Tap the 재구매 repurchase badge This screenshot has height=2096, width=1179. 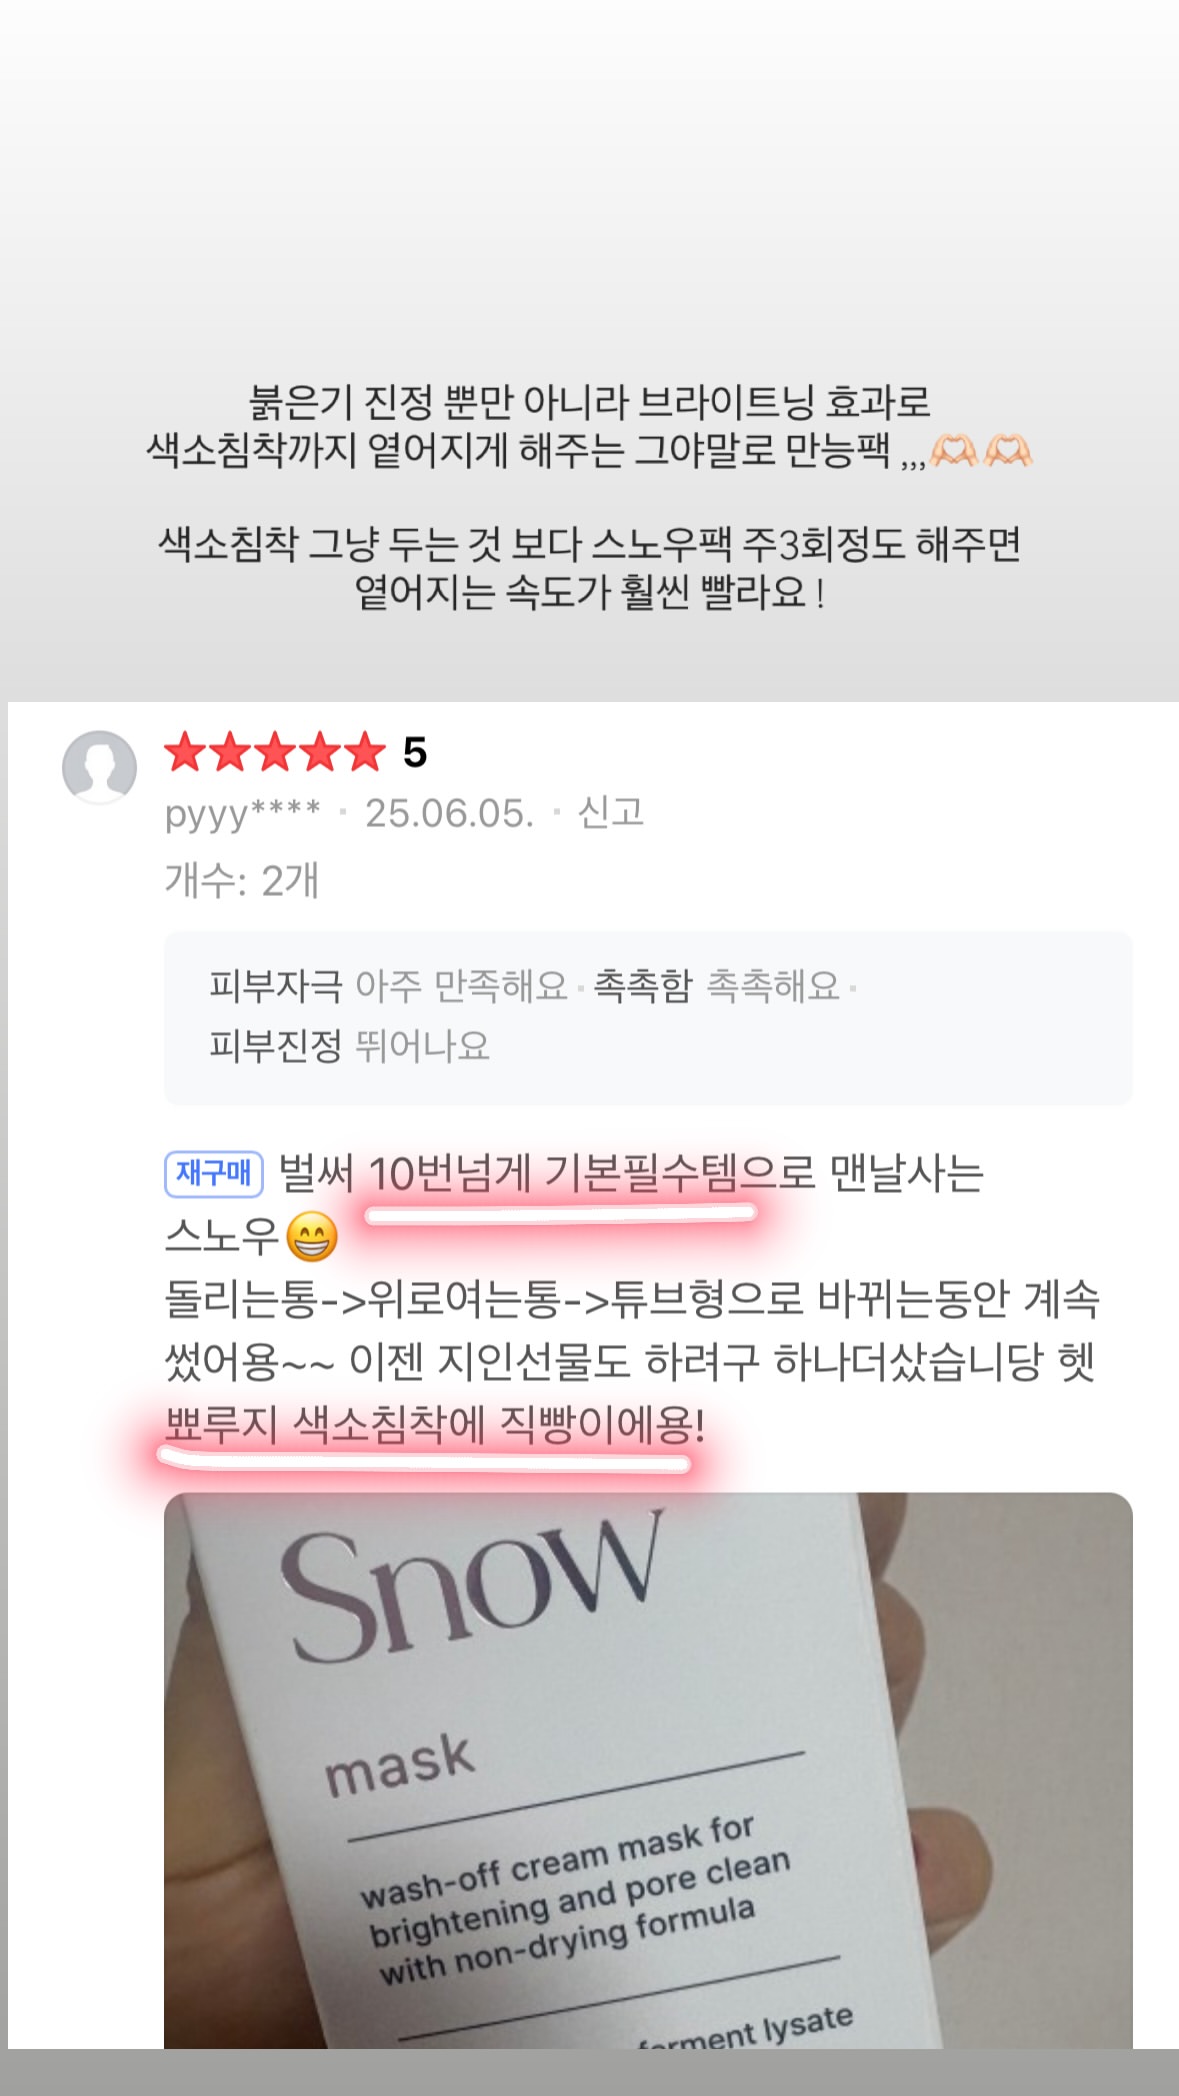tap(214, 1173)
